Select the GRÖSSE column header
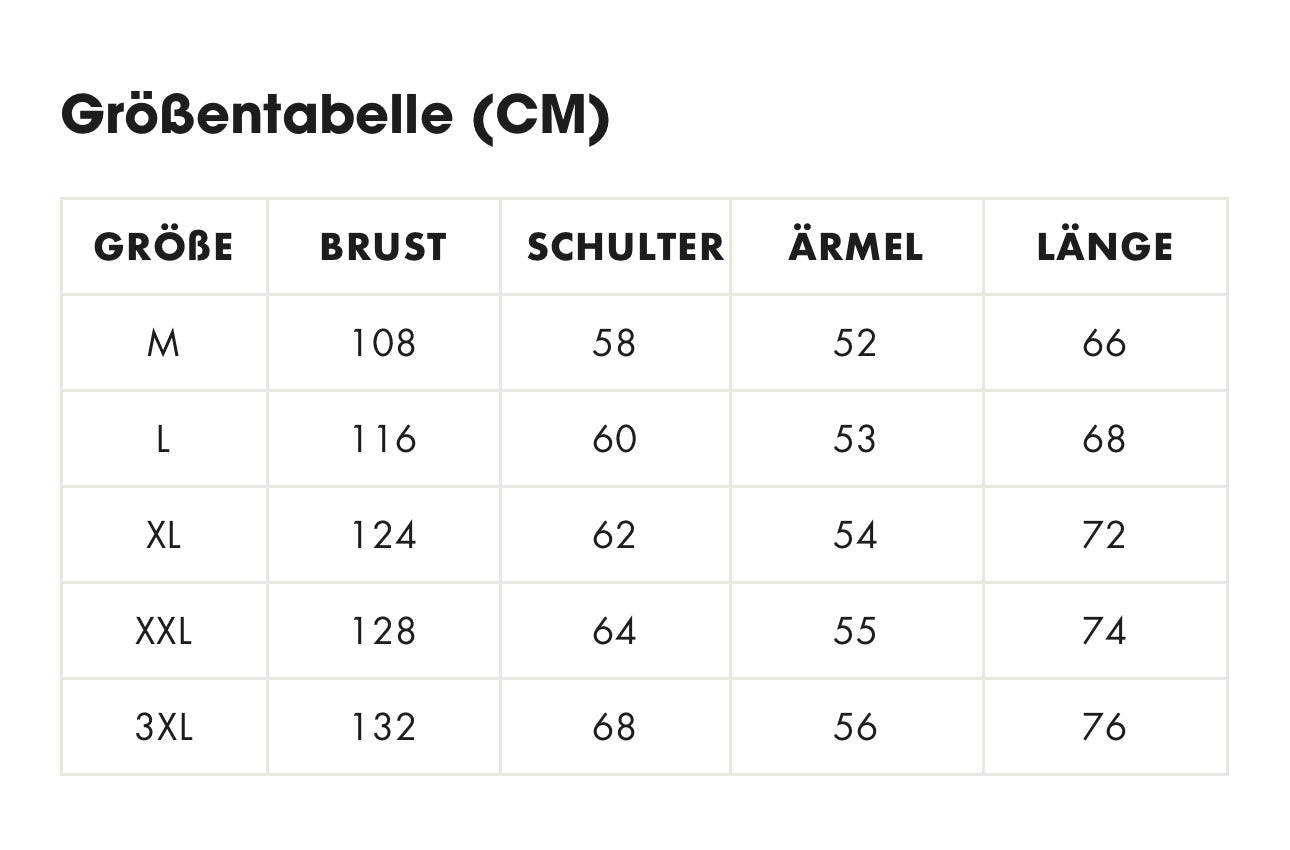 point(163,247)
